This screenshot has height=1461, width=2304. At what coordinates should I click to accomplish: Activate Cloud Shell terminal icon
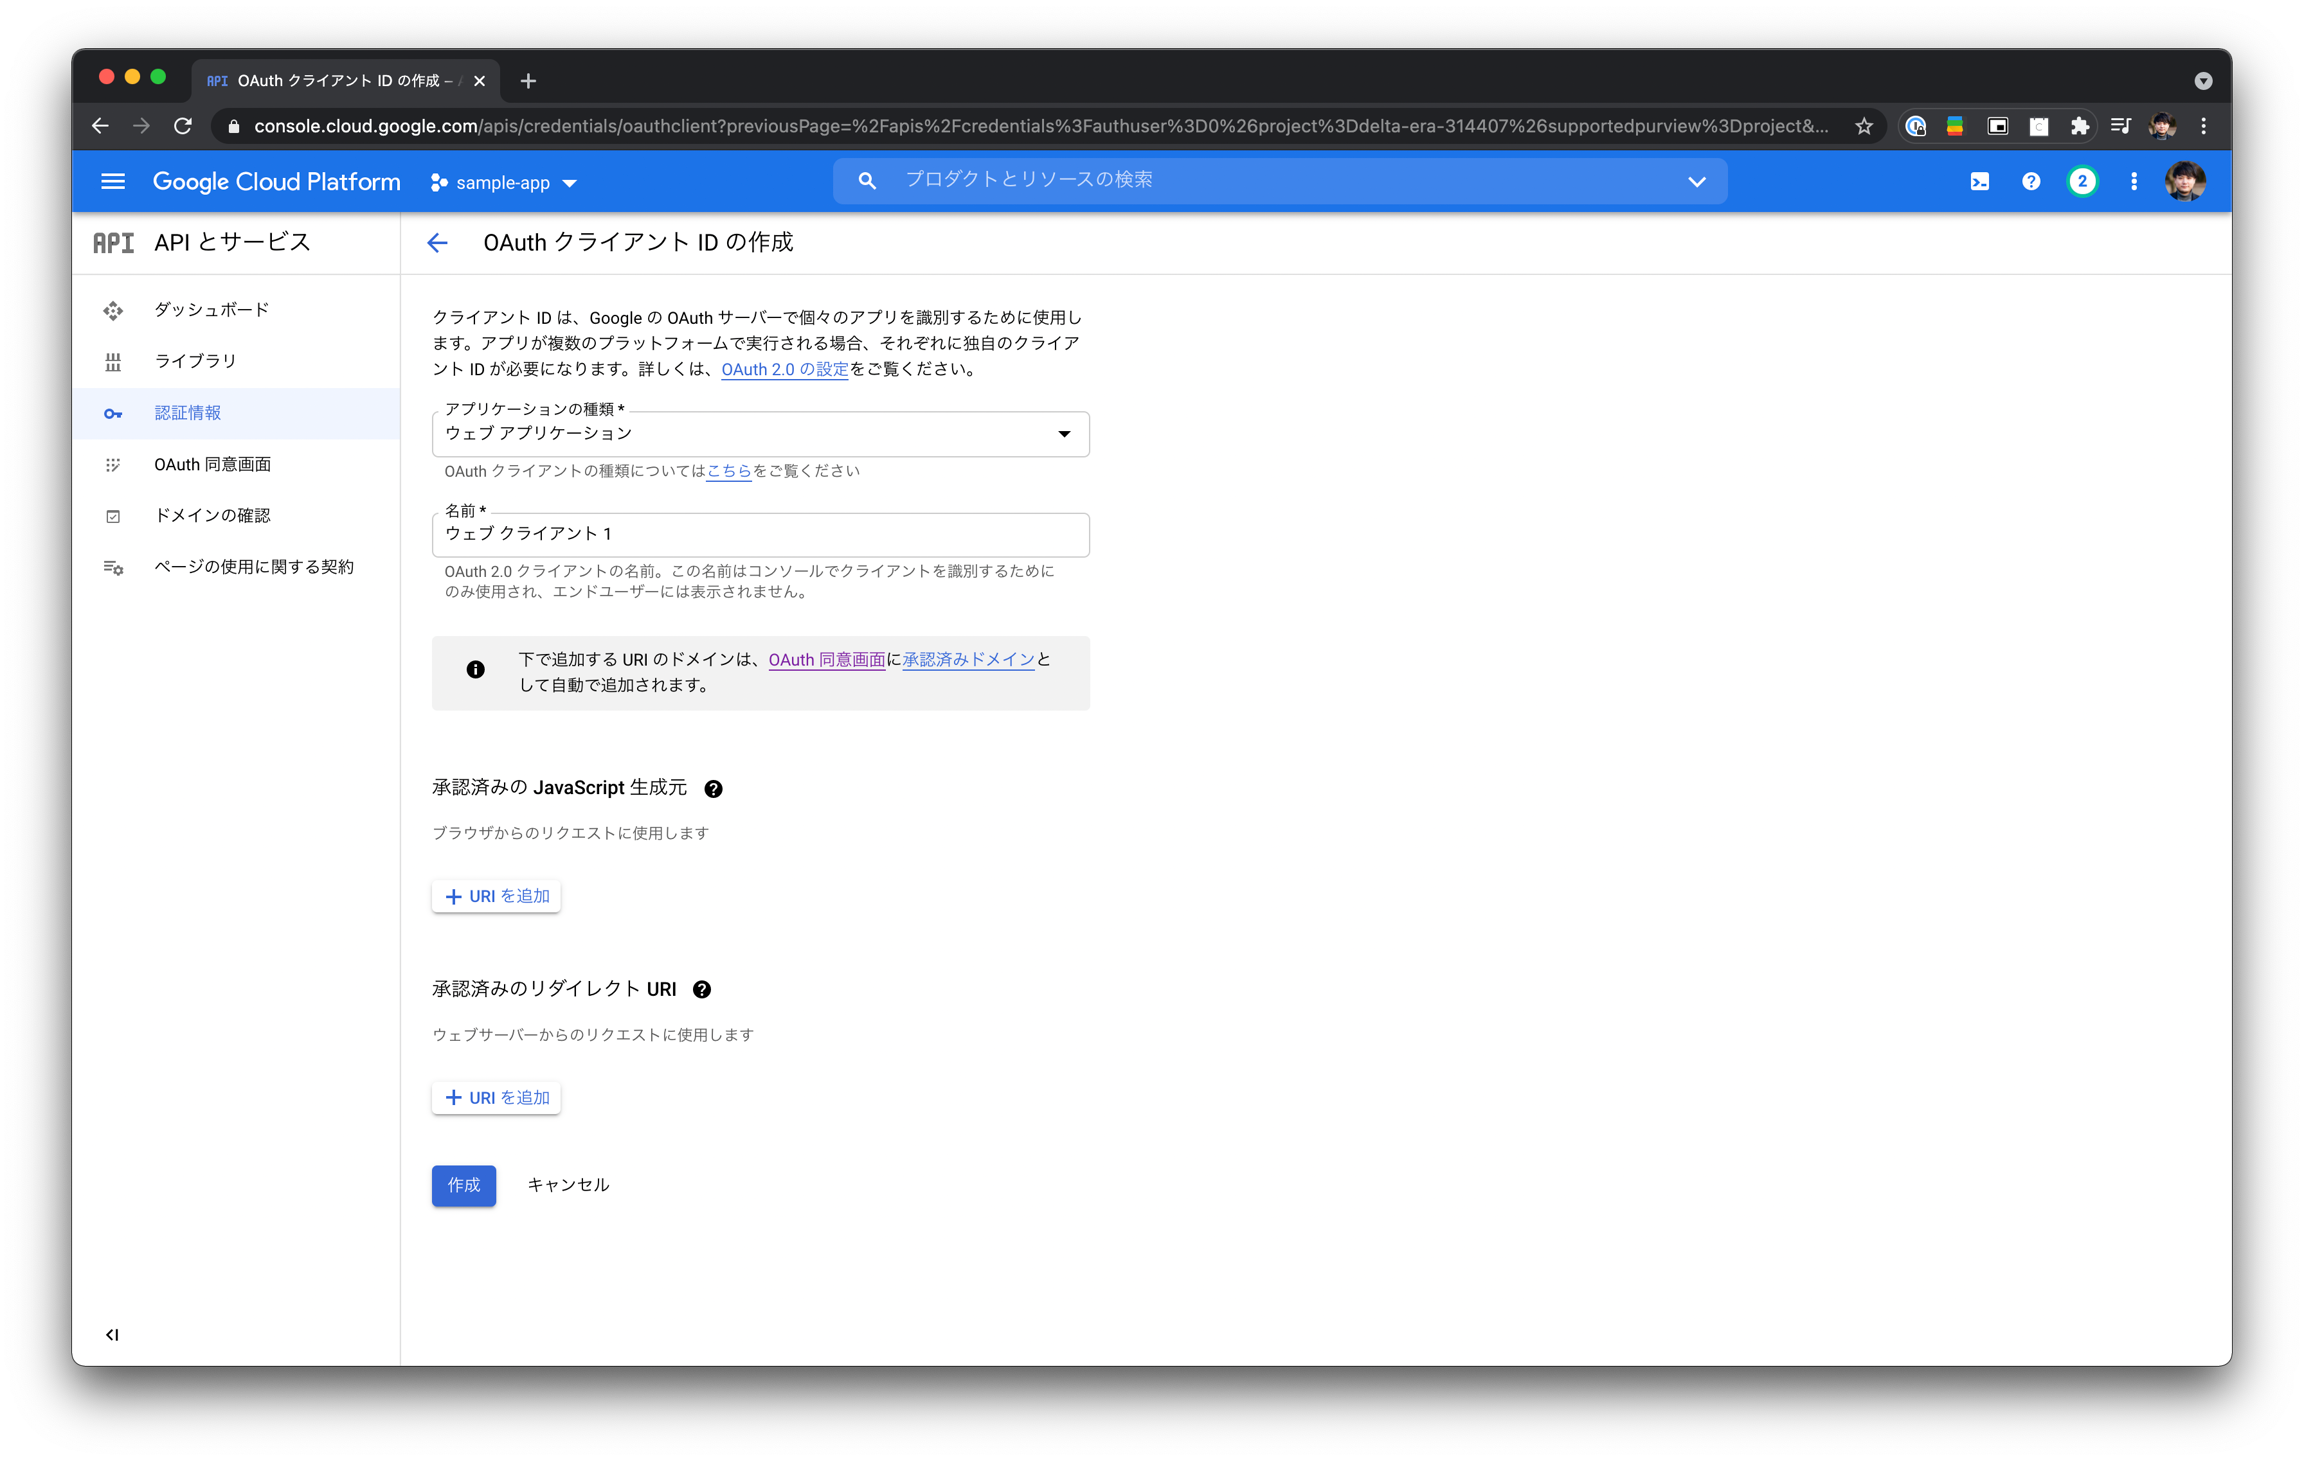[1979, 182]
